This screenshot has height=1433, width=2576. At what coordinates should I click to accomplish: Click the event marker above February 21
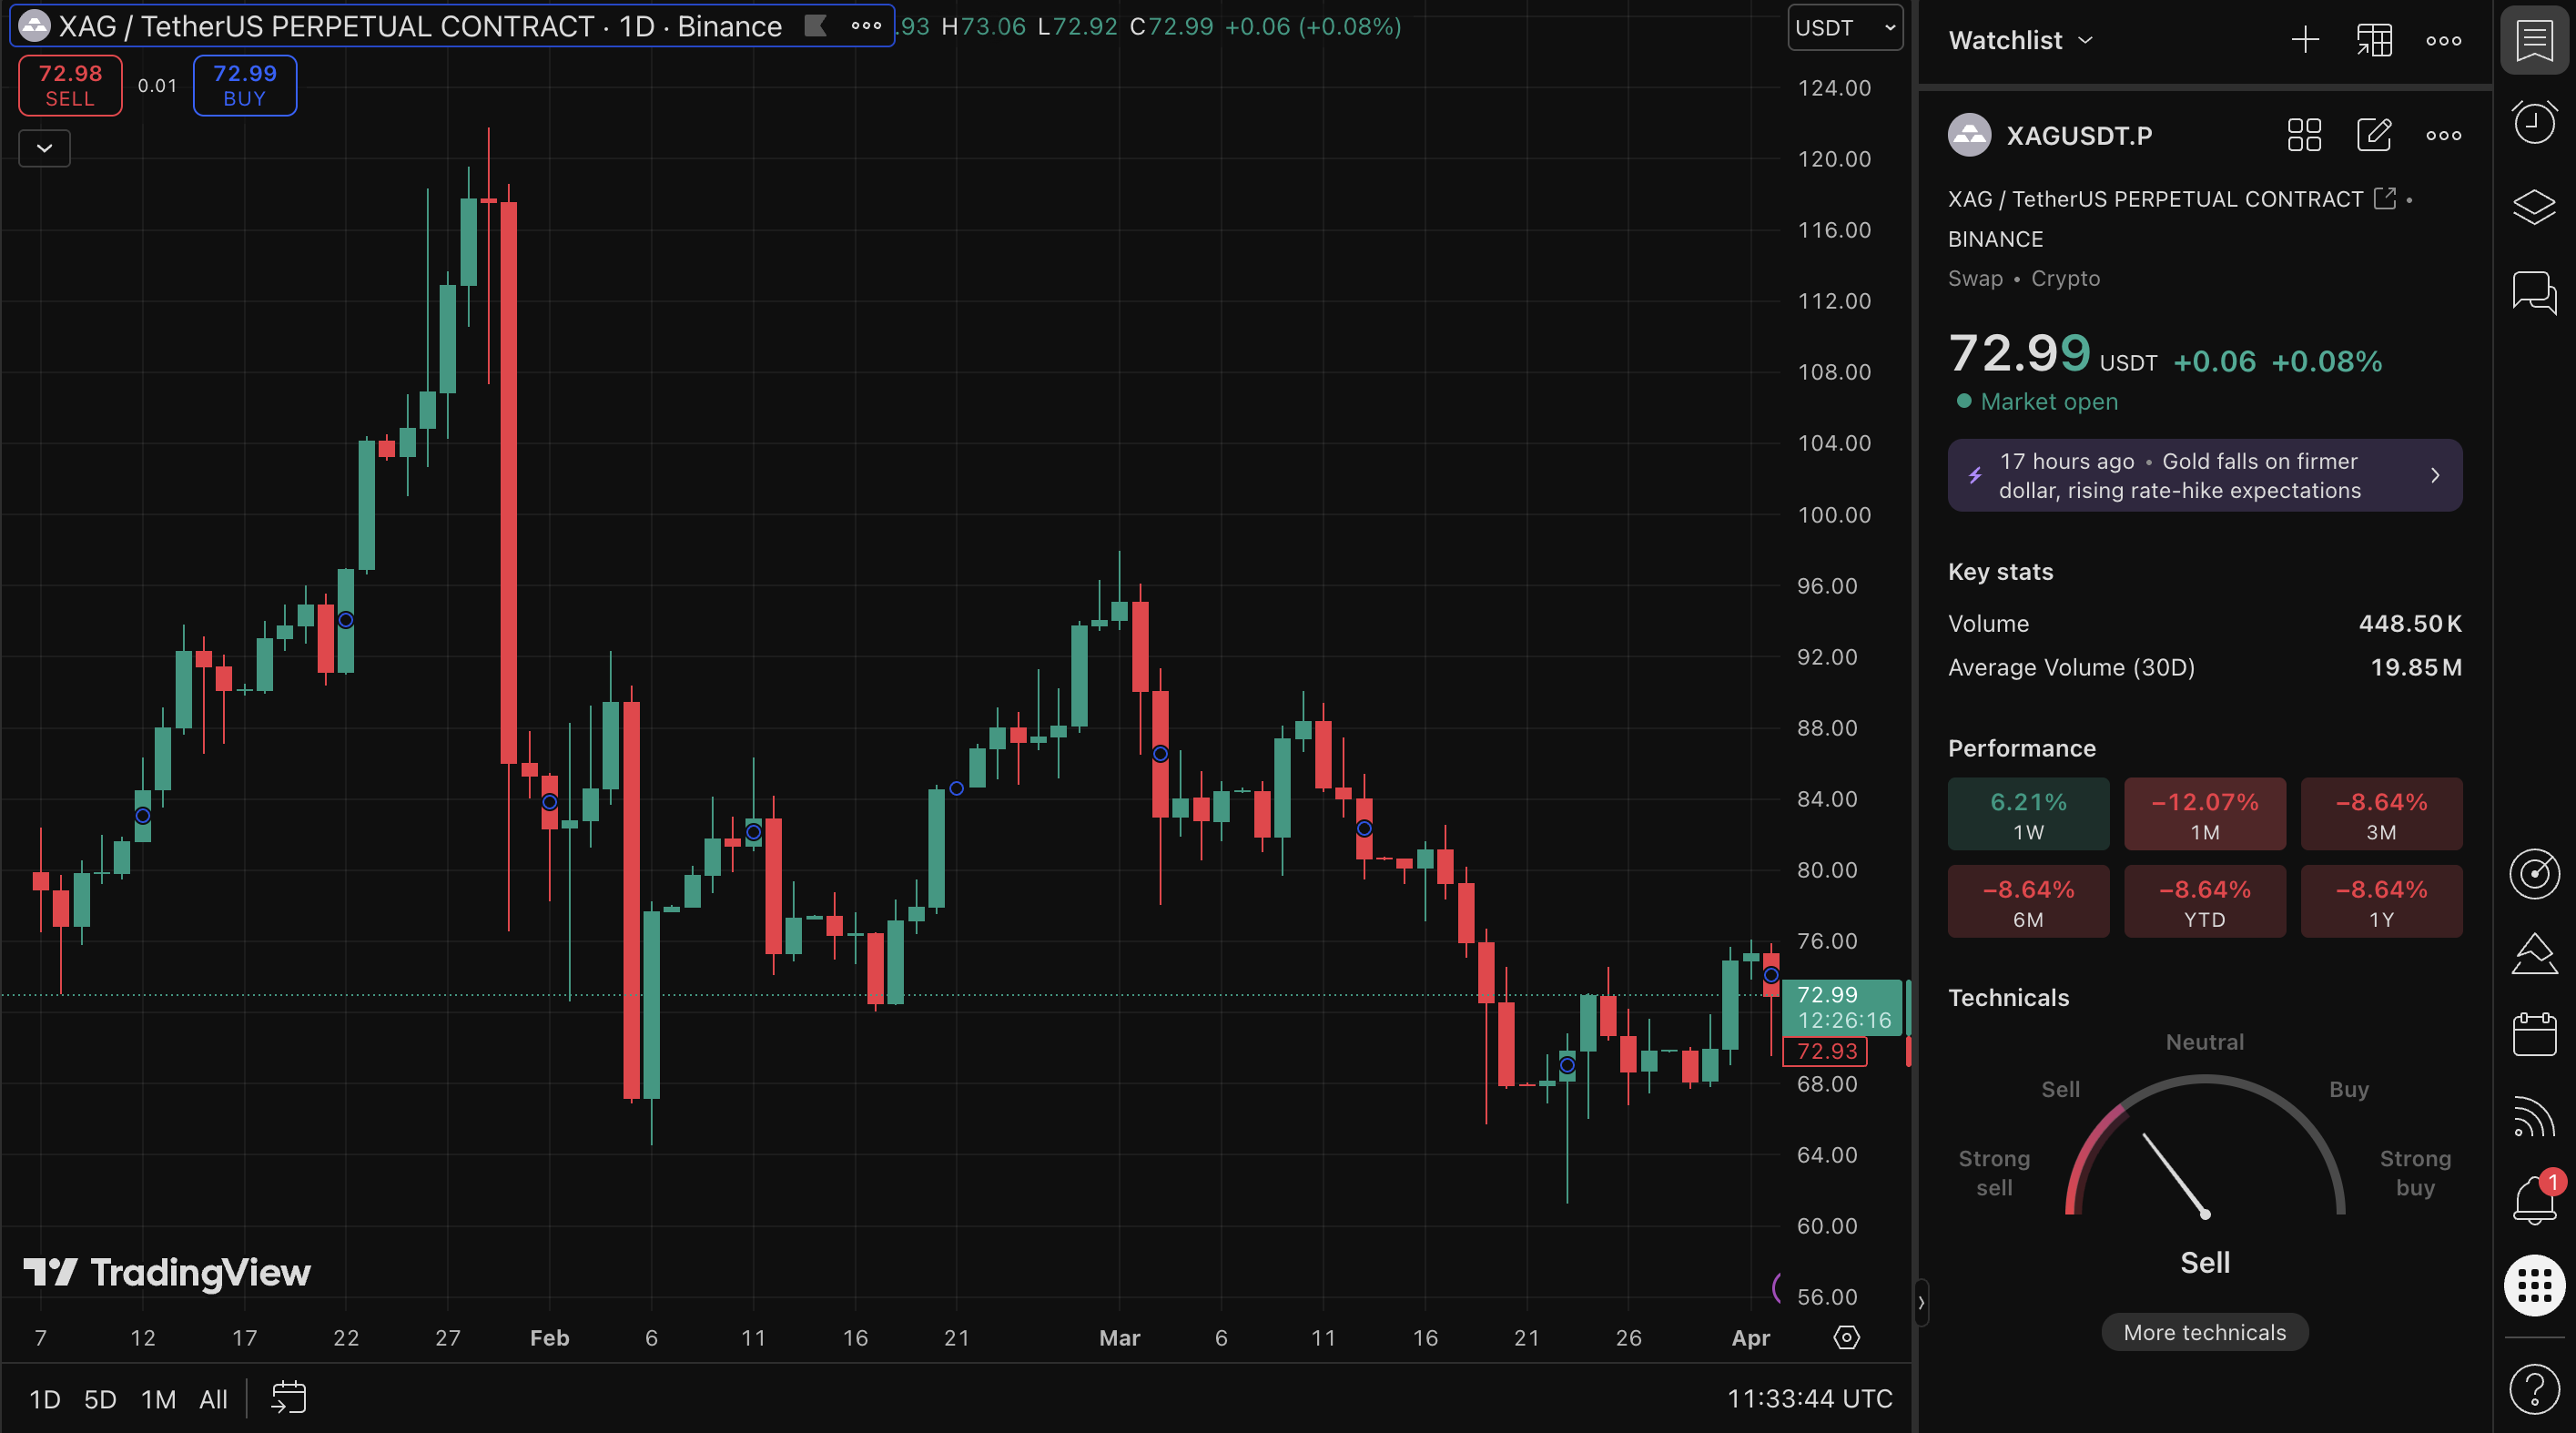click(x=956, y=788)
